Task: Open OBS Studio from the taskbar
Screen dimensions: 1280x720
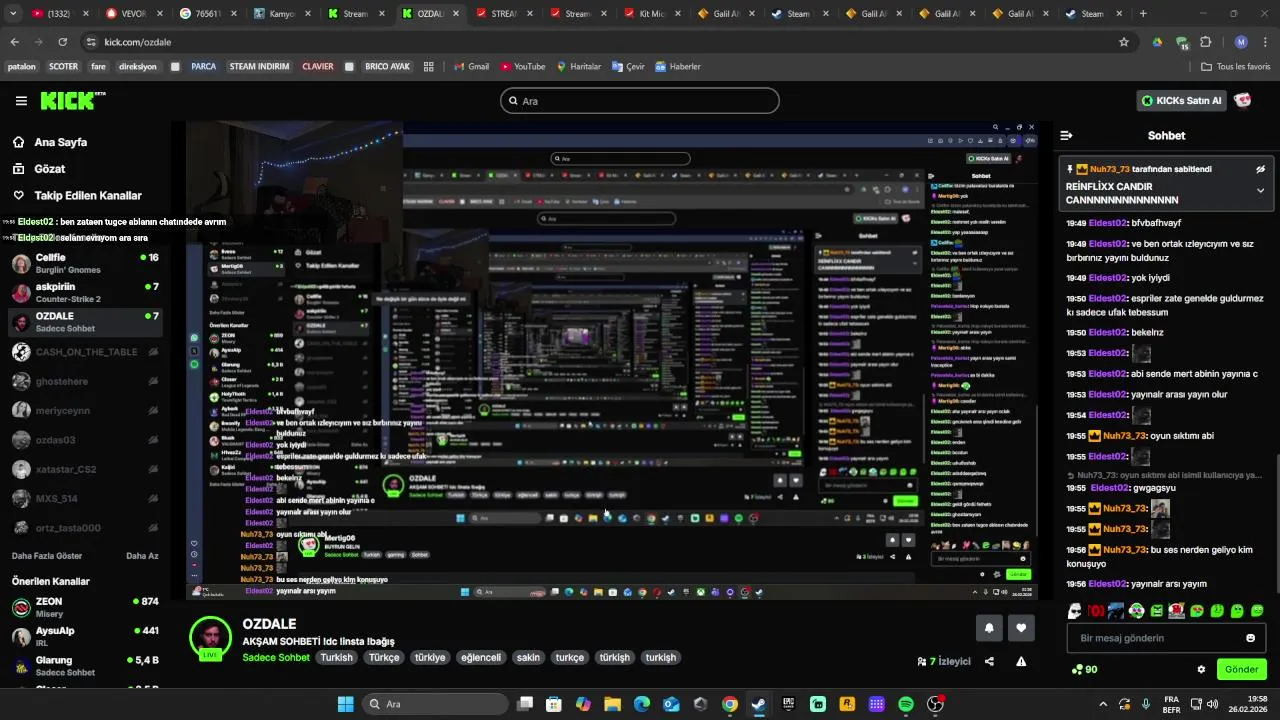Action: (936, 704)
